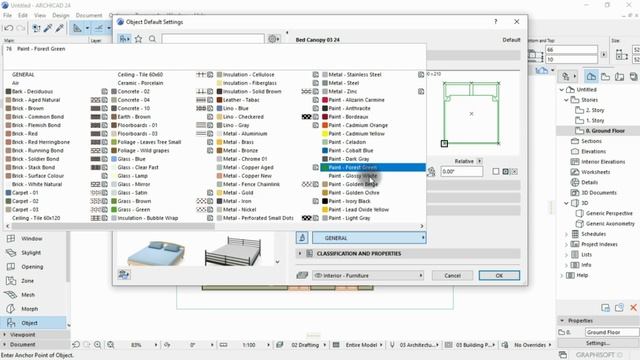Click the Settings button in Properties
Viewport: 640px width, 360px height.
(x=598, y=343)
